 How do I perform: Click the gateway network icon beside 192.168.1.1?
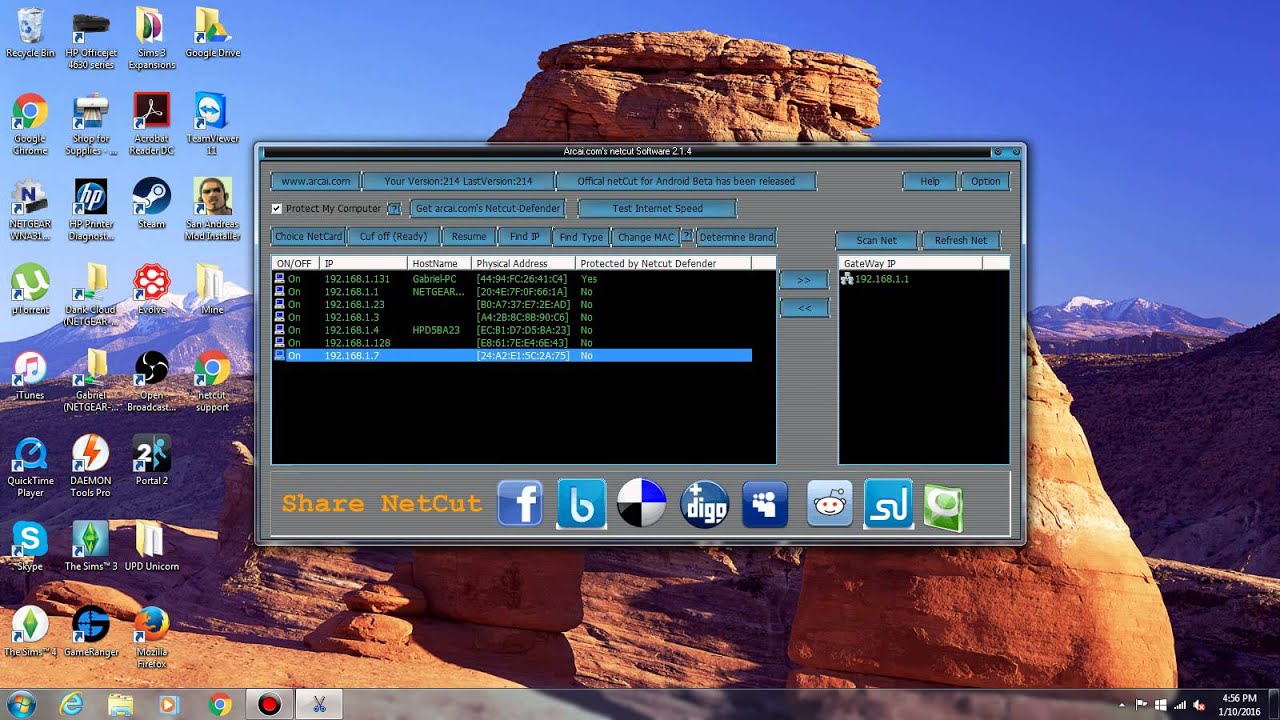pyautogui.click(x=847, y=279)
